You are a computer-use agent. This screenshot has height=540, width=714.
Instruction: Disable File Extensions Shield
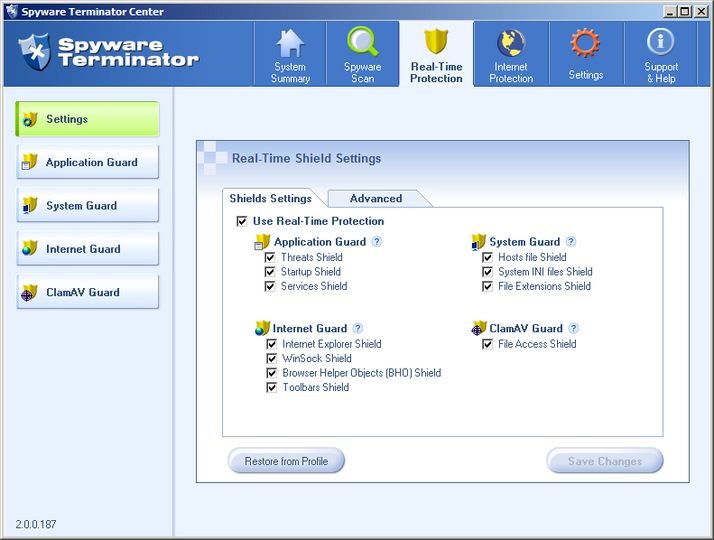tap(487, 286)
